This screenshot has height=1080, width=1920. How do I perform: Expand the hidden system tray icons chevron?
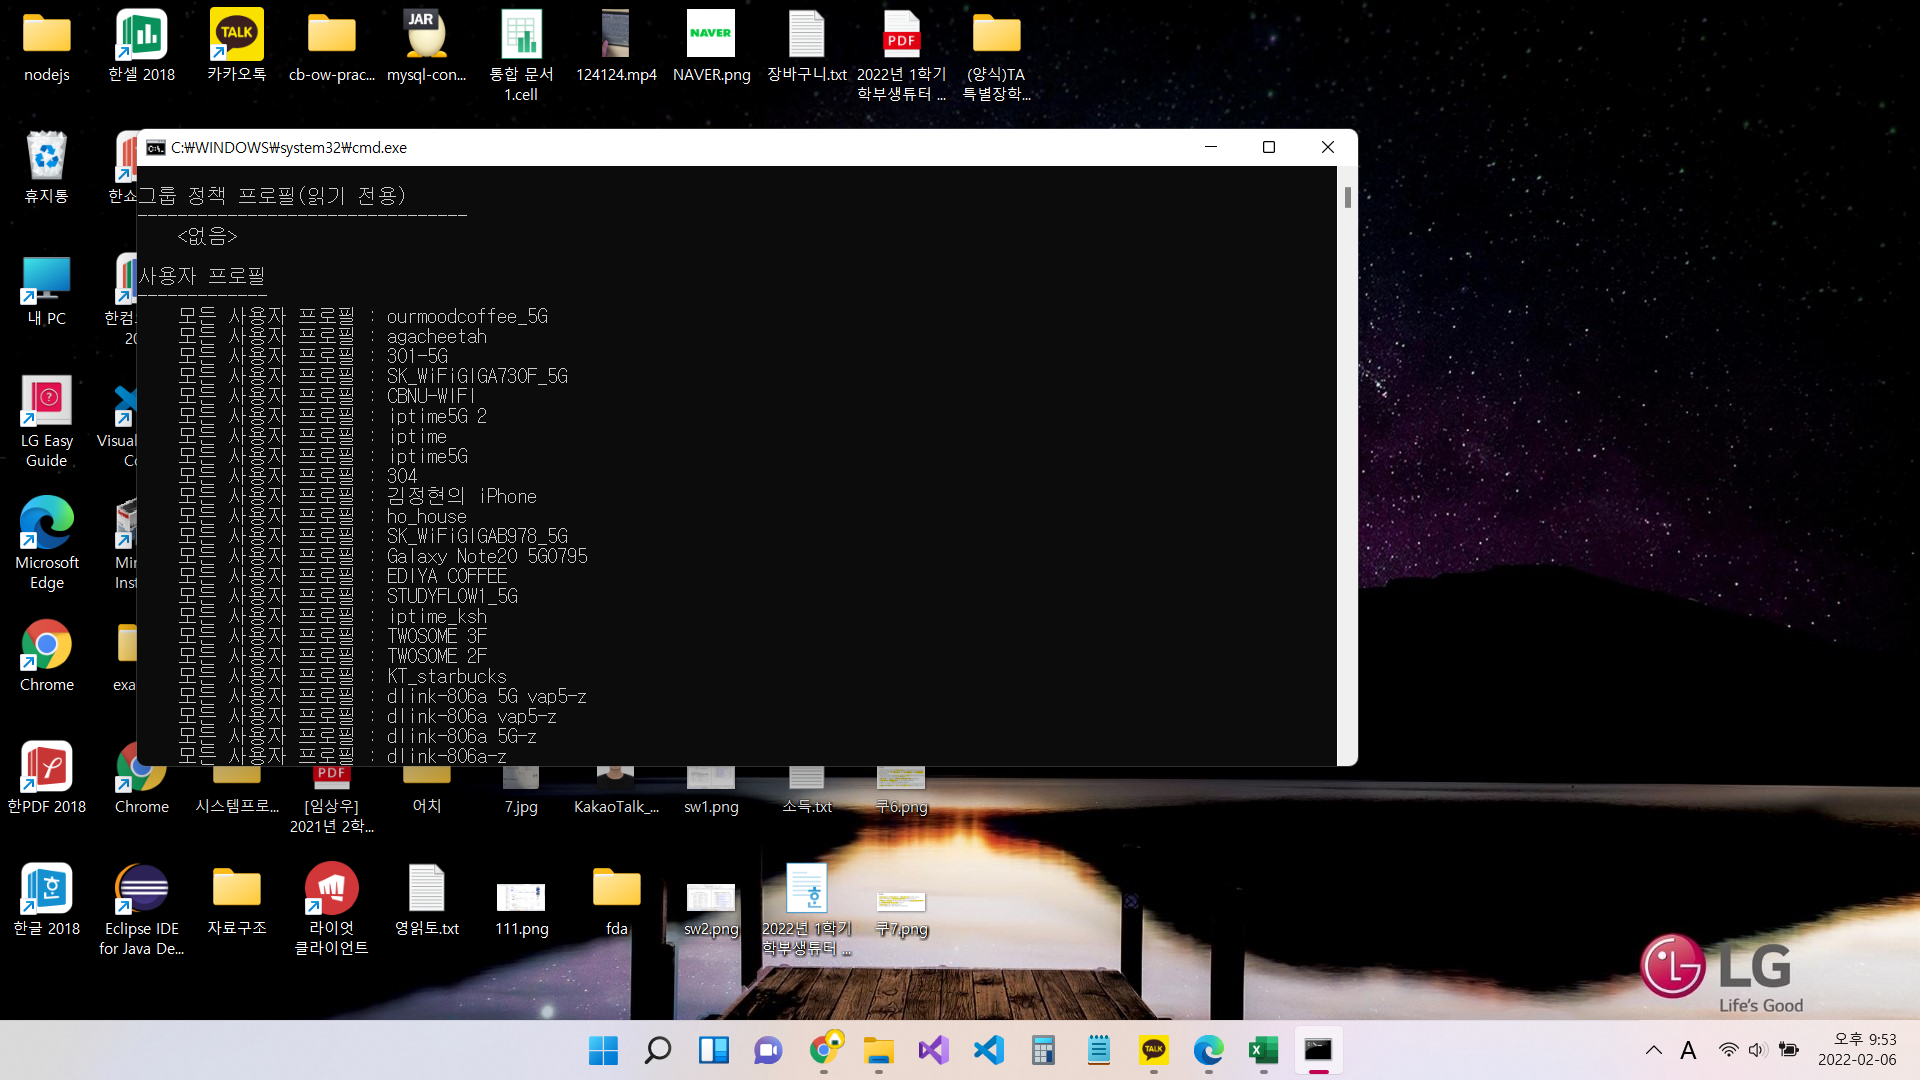pyautogui.click(x=1653, y=1050)
